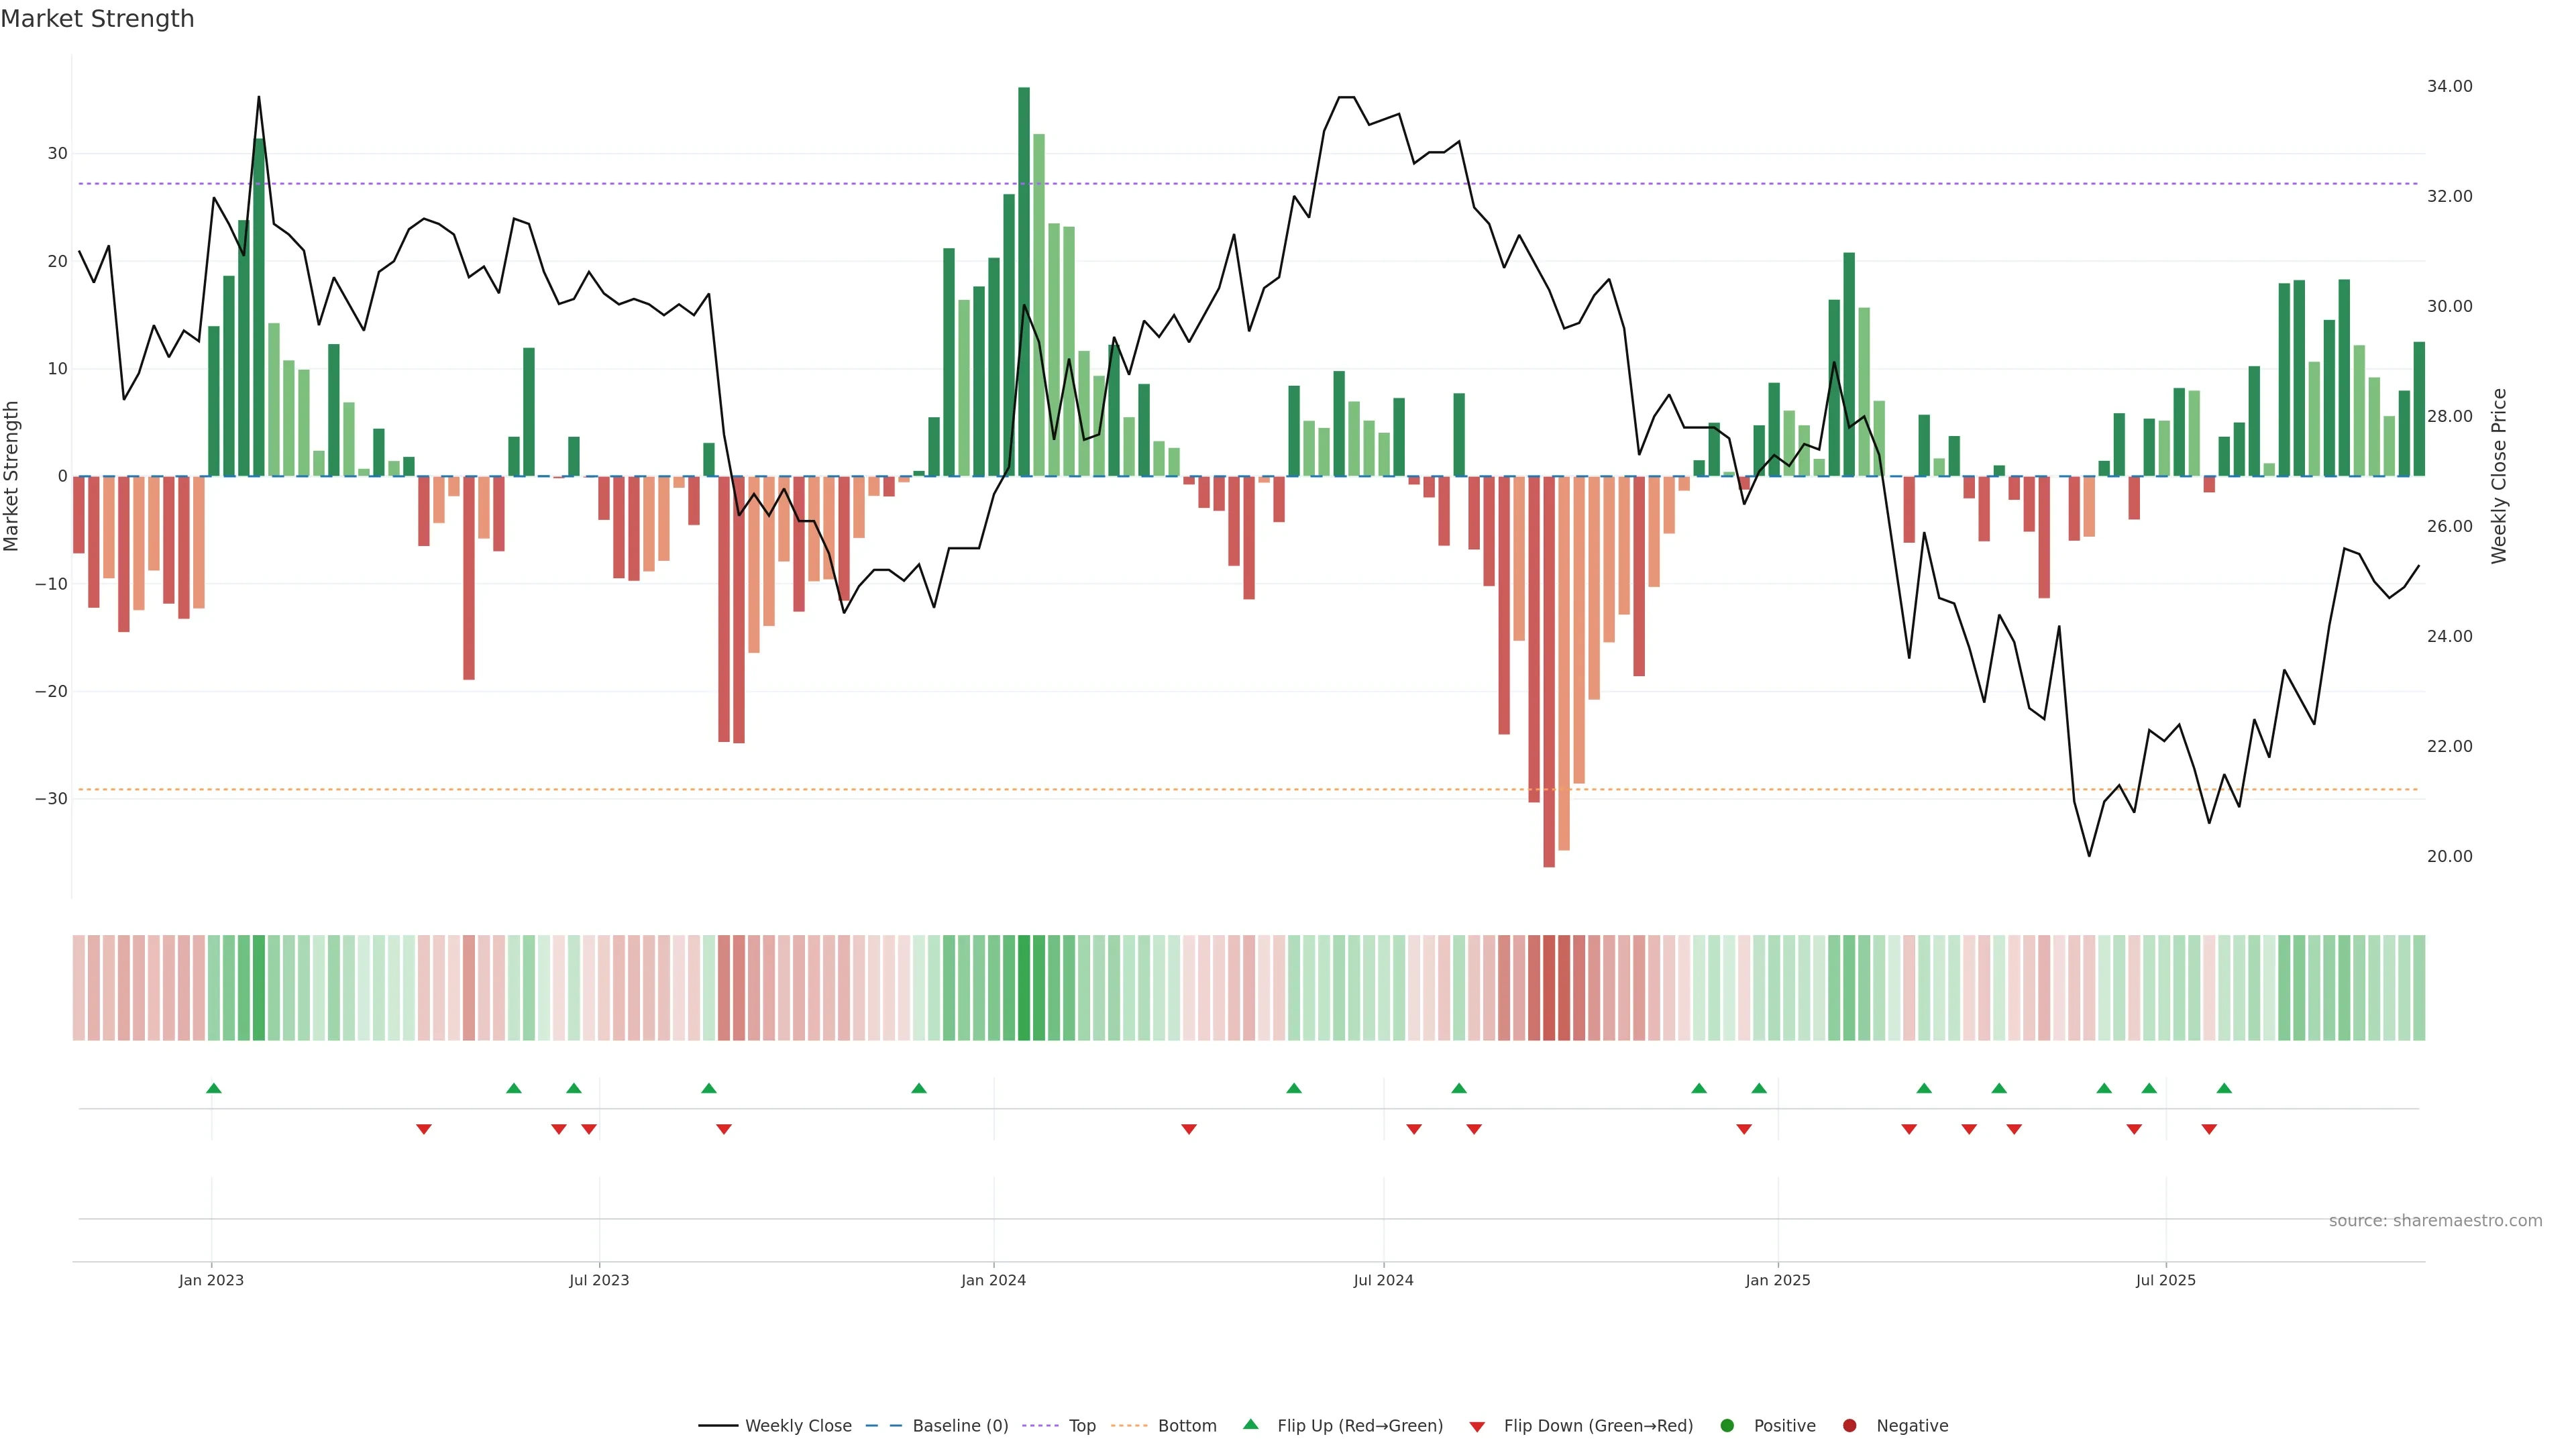Viewport: 2576px width, 1449px height.
Task: Click the Jan 2024 x-axis label
Action: [x=993, y=1280]
